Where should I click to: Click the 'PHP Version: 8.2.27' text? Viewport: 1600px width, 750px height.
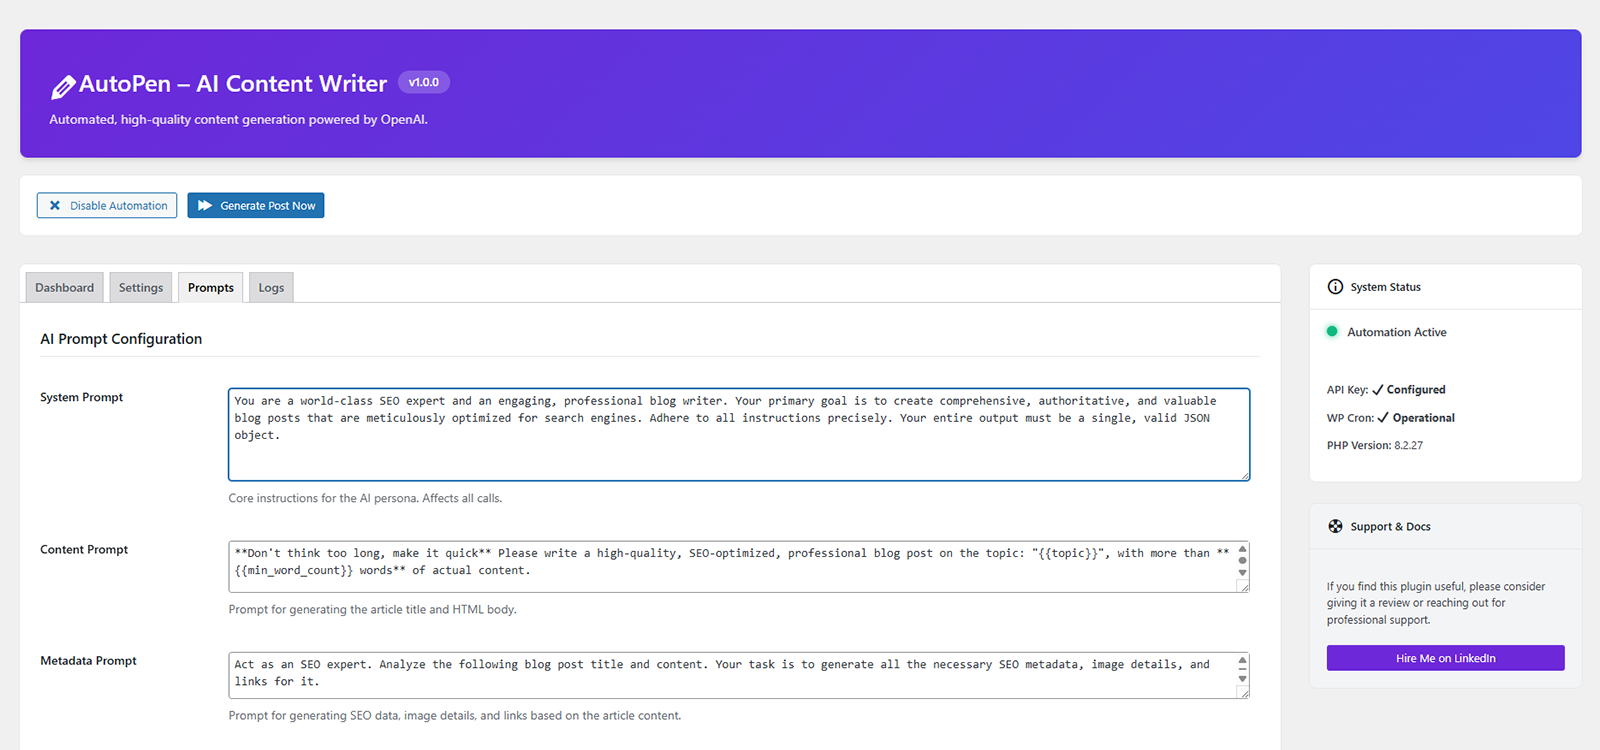(x=1375, y=445)
